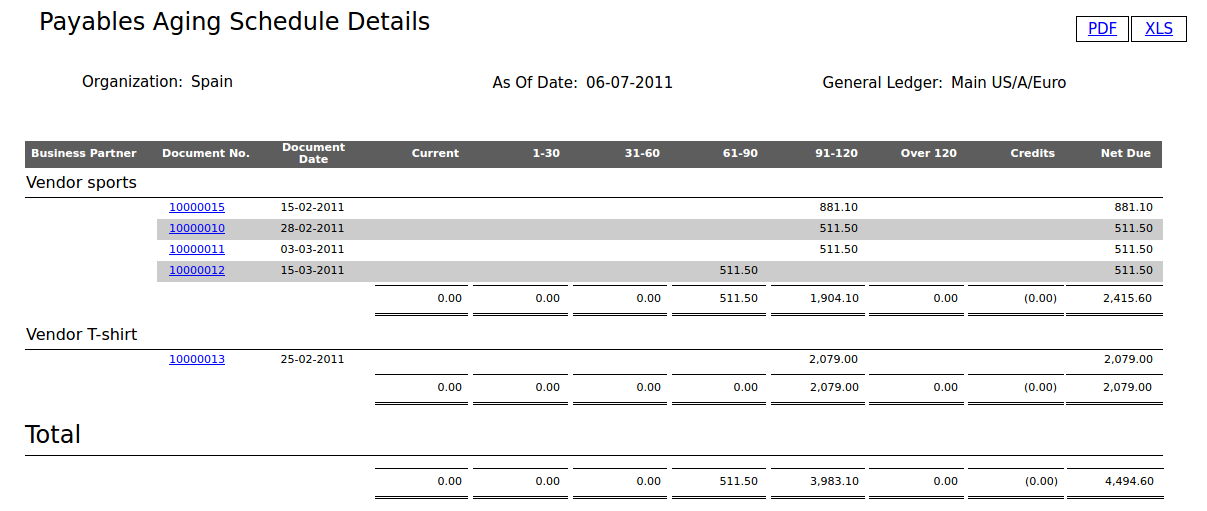1207x511 pixels.
Task: Click the Credits column header
Action: 1032,154
